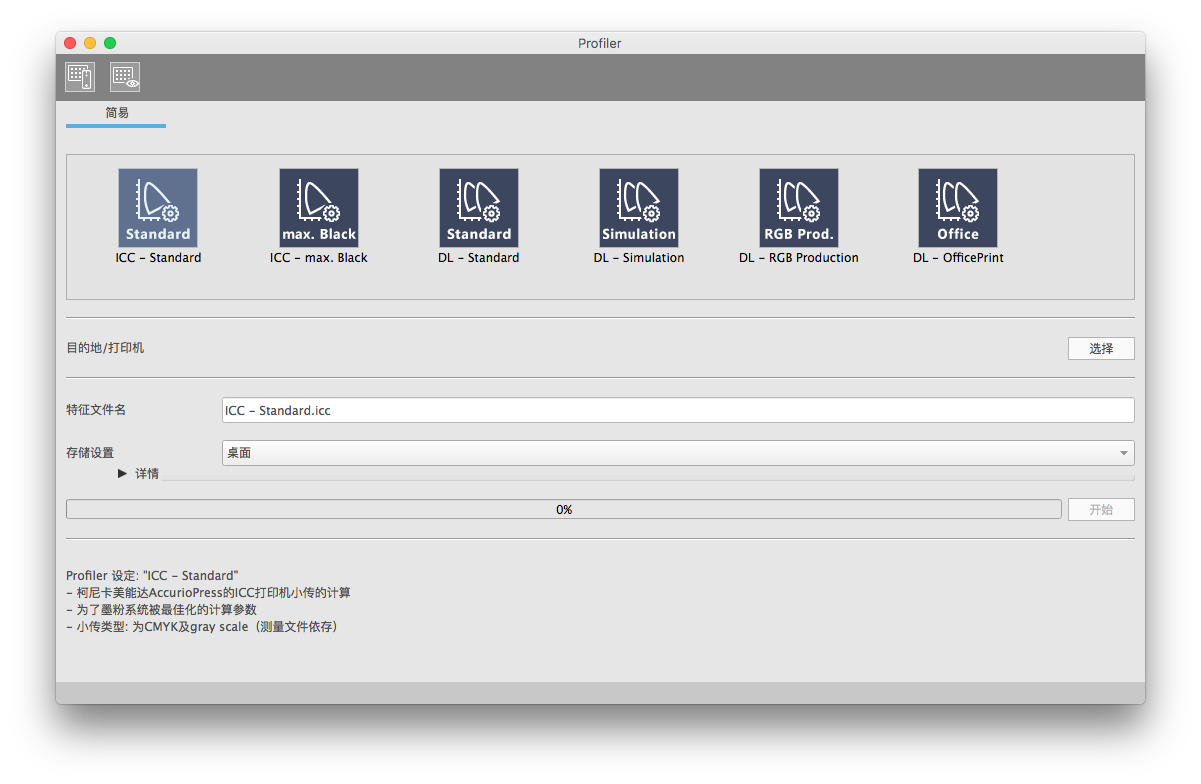1201x784 pixels.
Task: Click the green zoom window button
Action: [110, 43]
